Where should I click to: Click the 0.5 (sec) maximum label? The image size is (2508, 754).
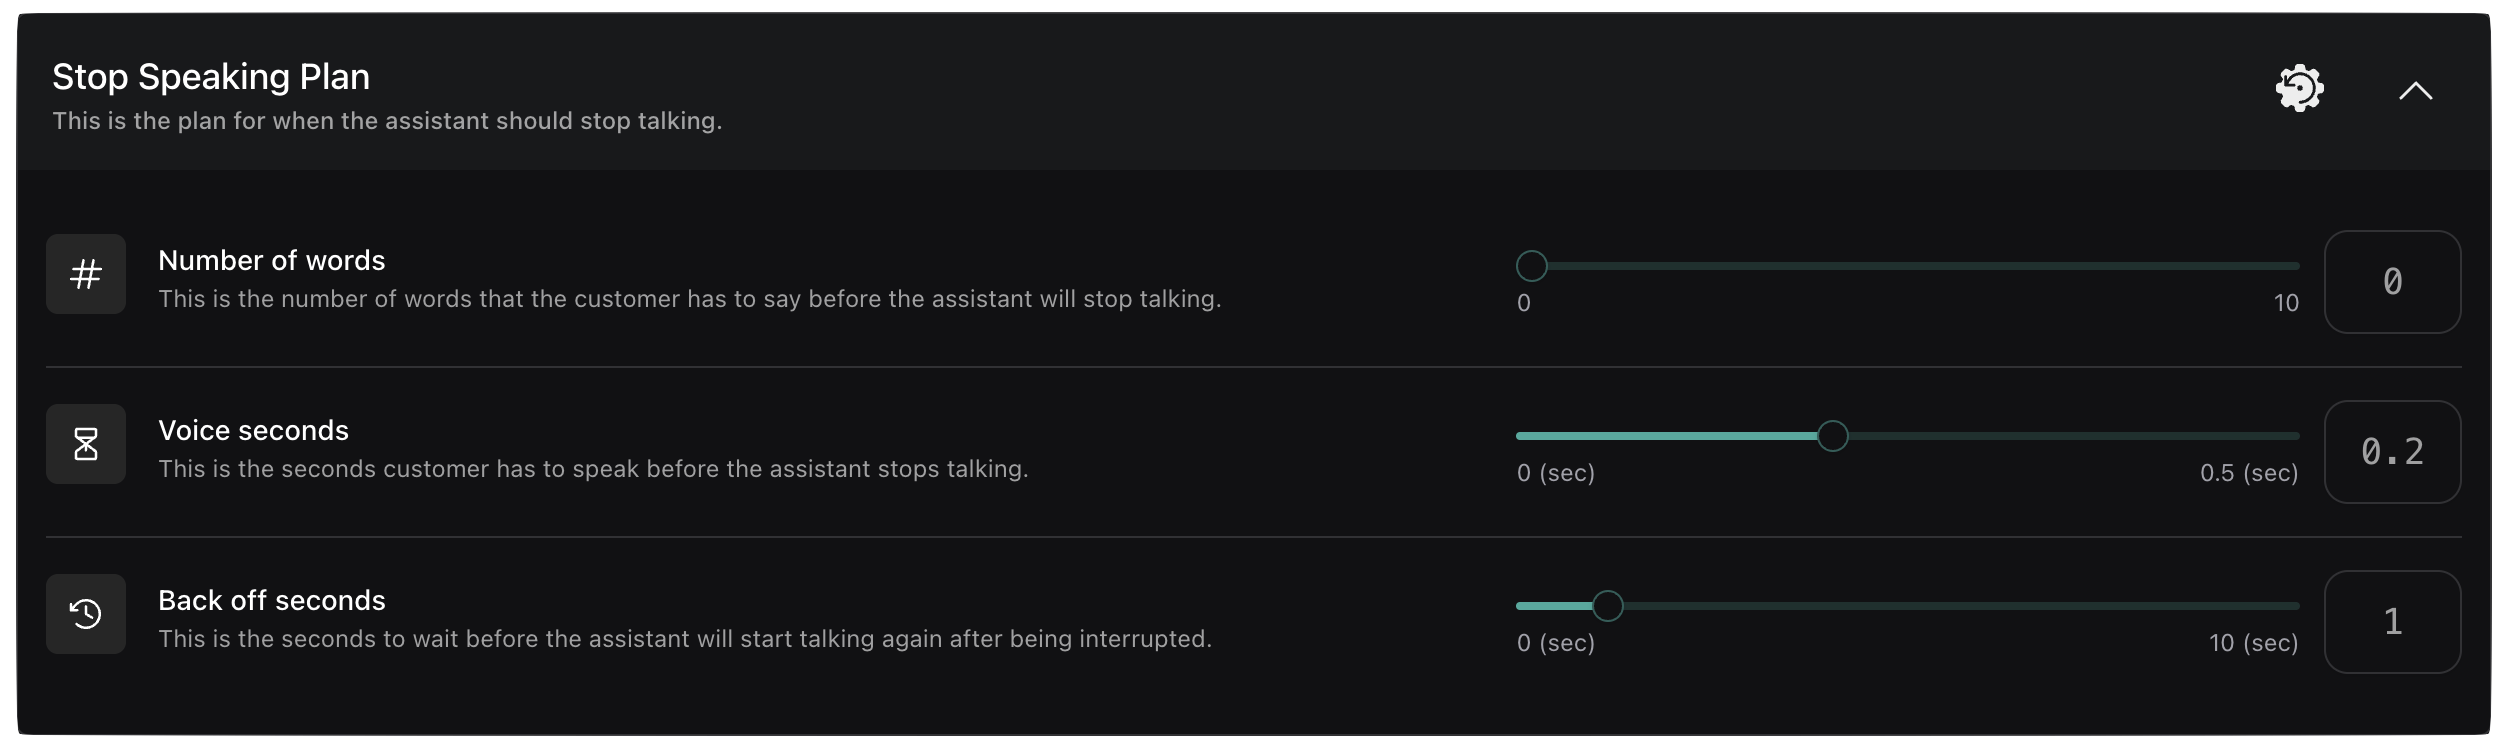point(2248,473)
